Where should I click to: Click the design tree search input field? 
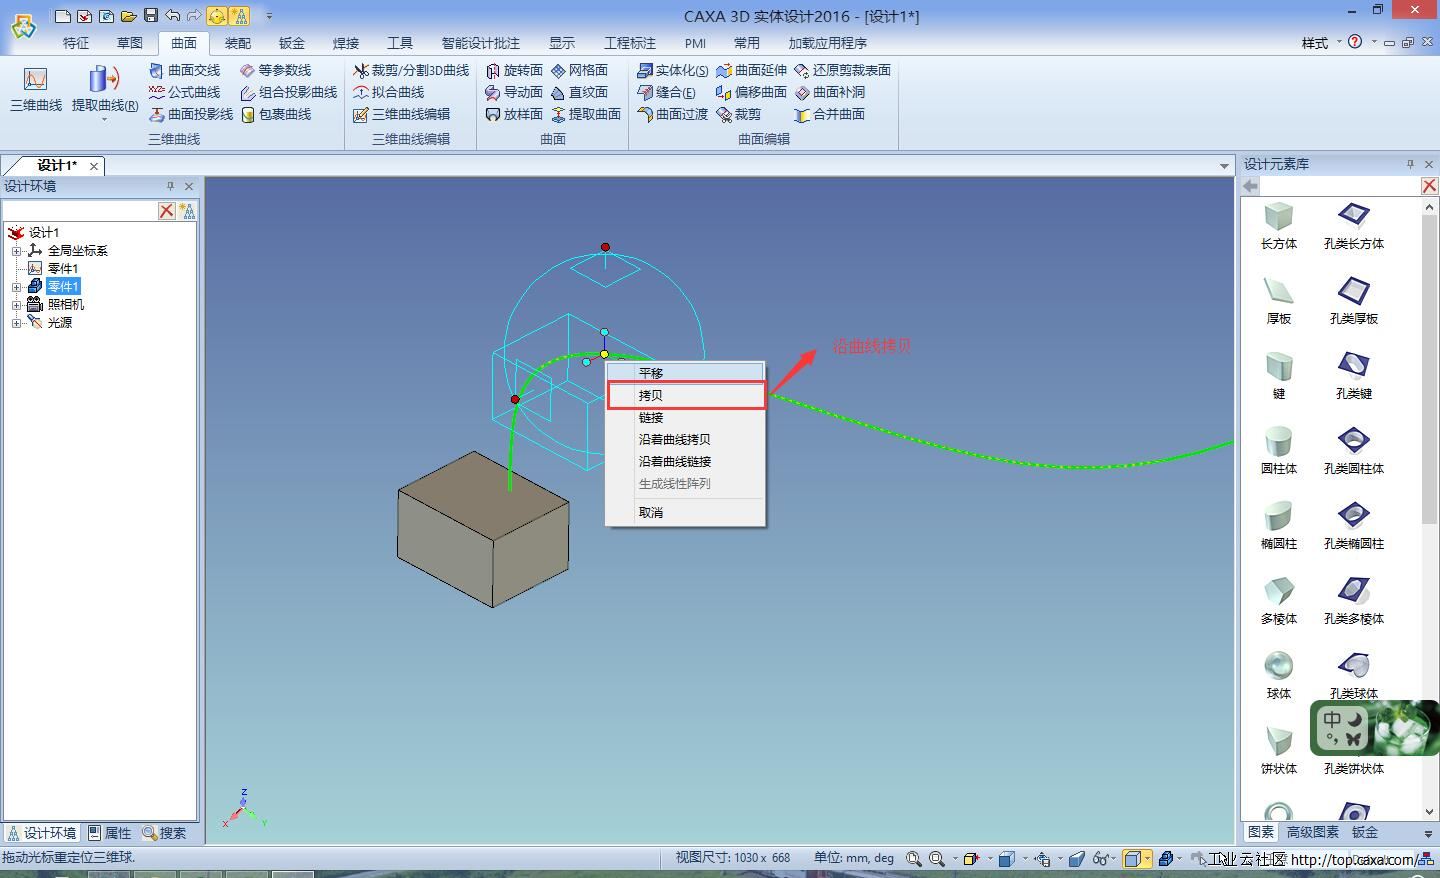coord(80,211)
